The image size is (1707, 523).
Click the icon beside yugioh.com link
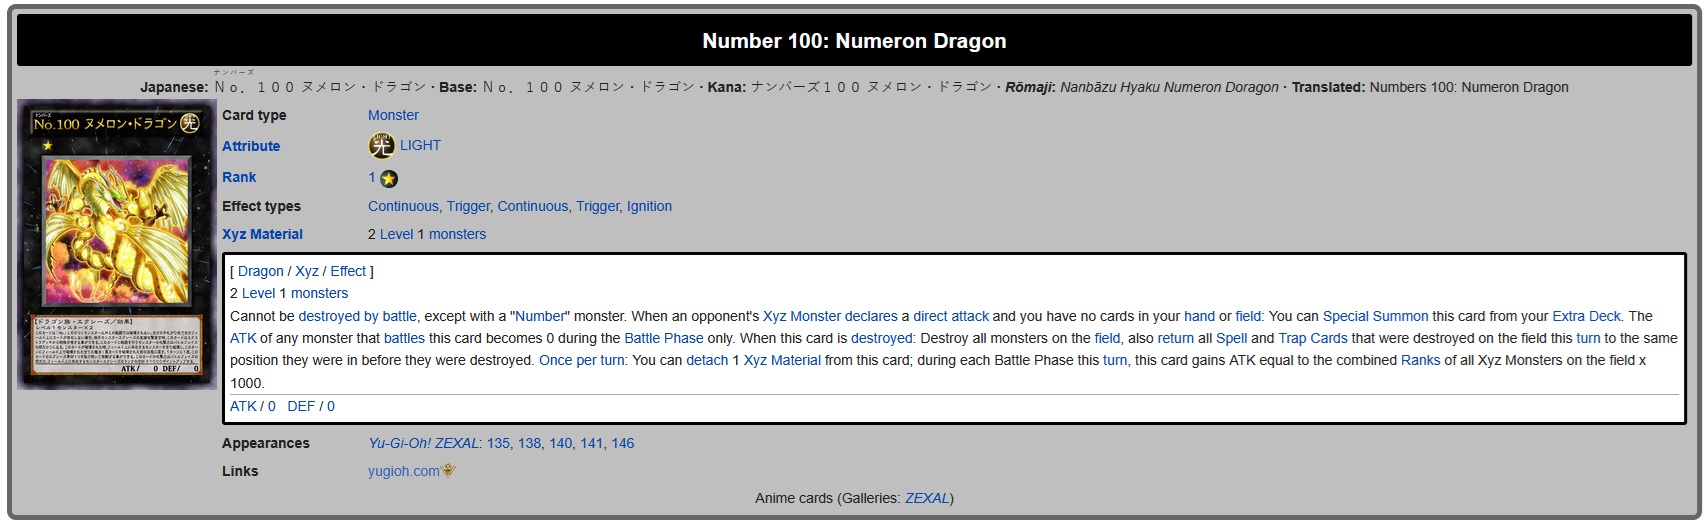(449, 470)
